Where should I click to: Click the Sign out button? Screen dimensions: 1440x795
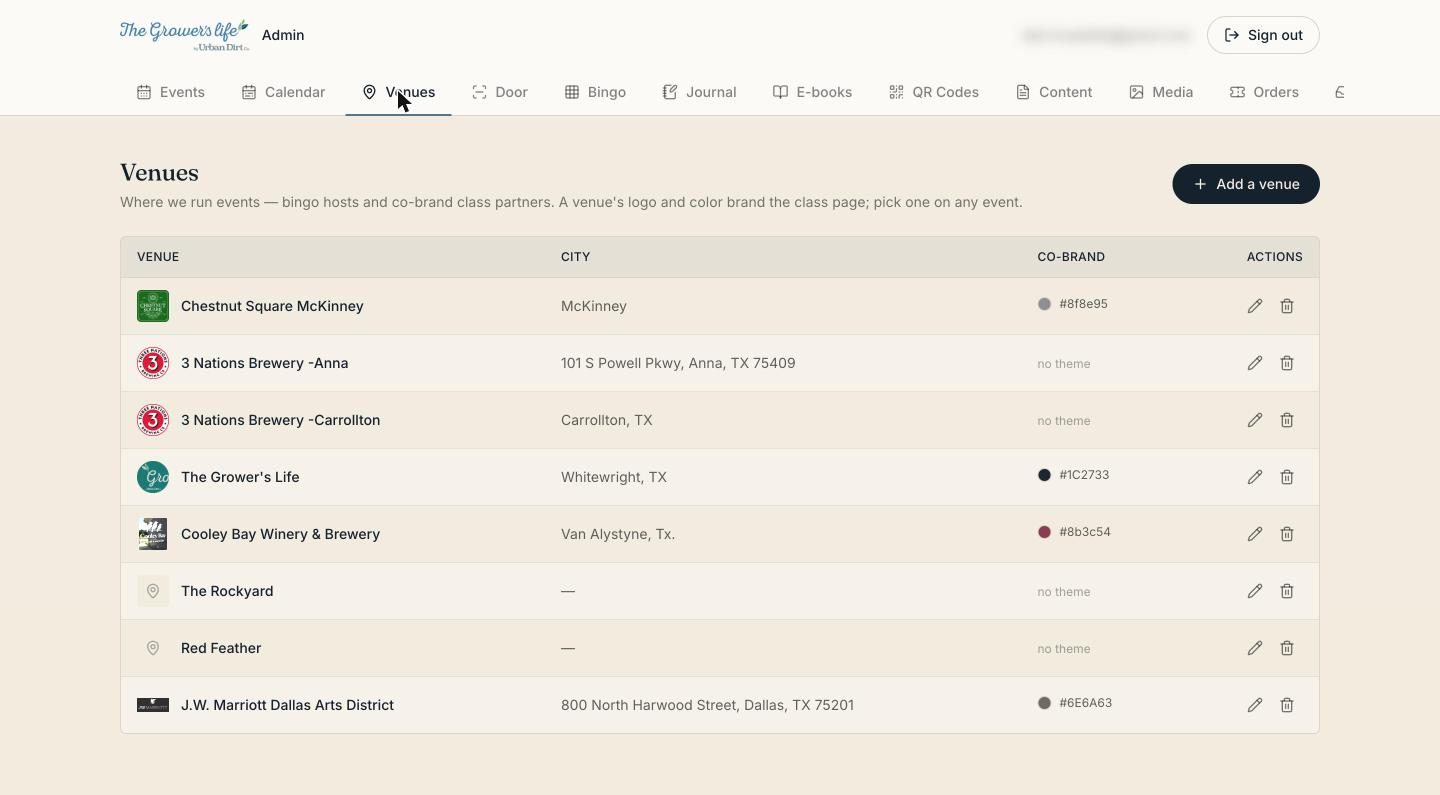click(1263, 35)
